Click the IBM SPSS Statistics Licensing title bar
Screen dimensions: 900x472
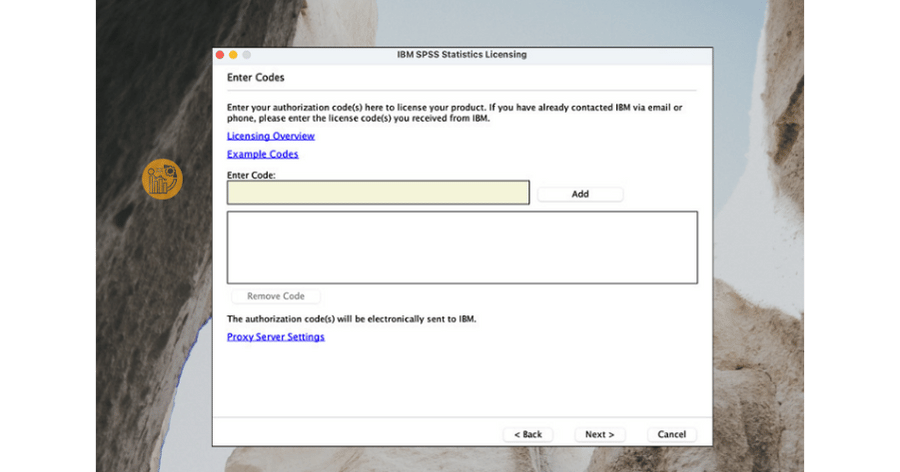pyautogui.click(x=461, y=55)
